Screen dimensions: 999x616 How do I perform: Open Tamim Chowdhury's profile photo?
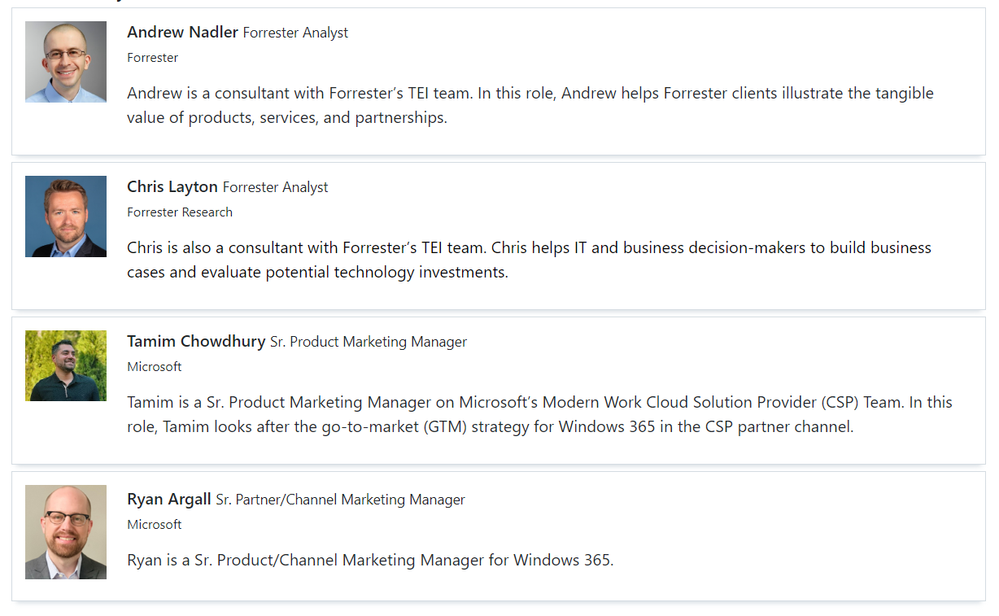coord(66,366)
